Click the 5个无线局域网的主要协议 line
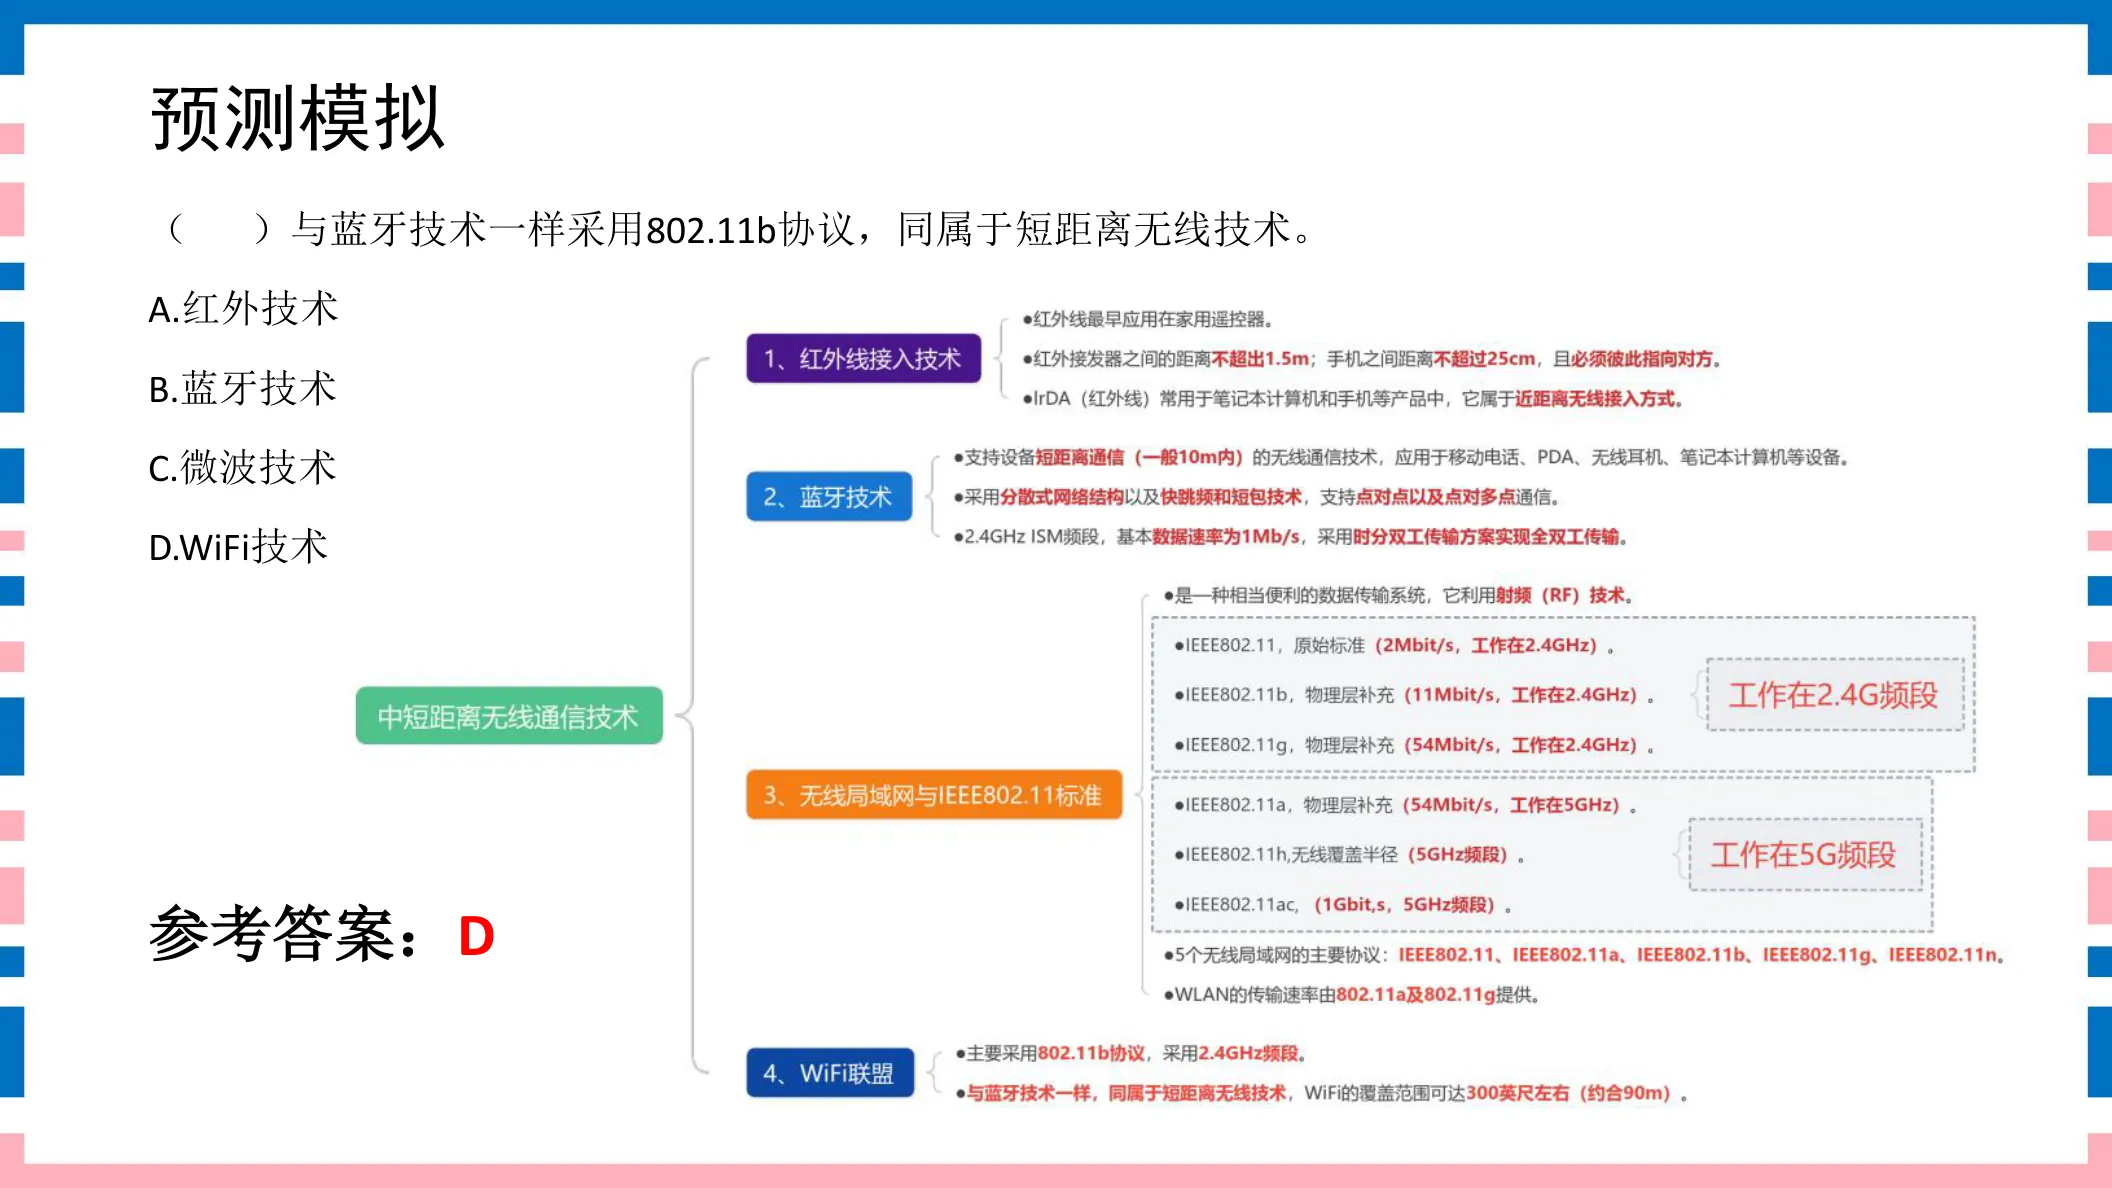The image size is (2112, 1188). pos(1585,955)
